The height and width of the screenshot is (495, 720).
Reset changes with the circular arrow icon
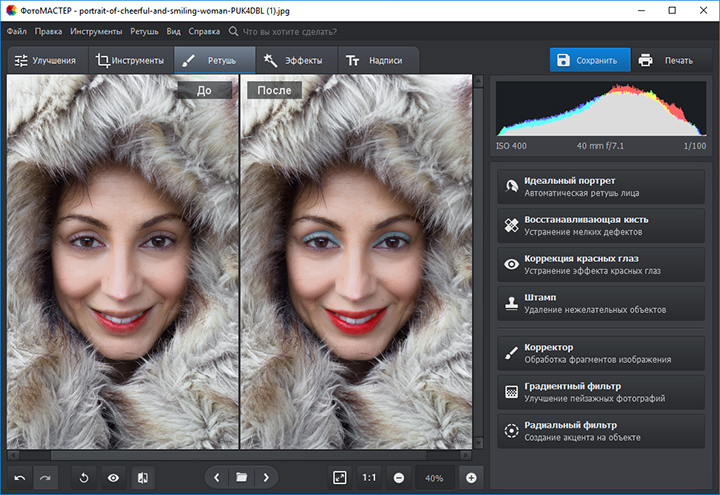click(84, 478)
